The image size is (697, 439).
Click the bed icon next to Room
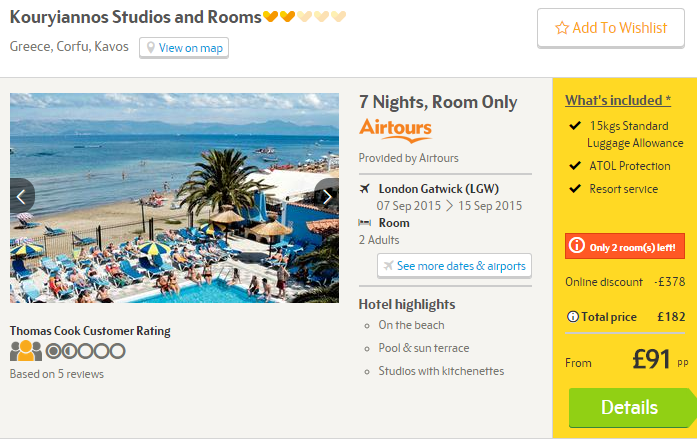(365, 223)
